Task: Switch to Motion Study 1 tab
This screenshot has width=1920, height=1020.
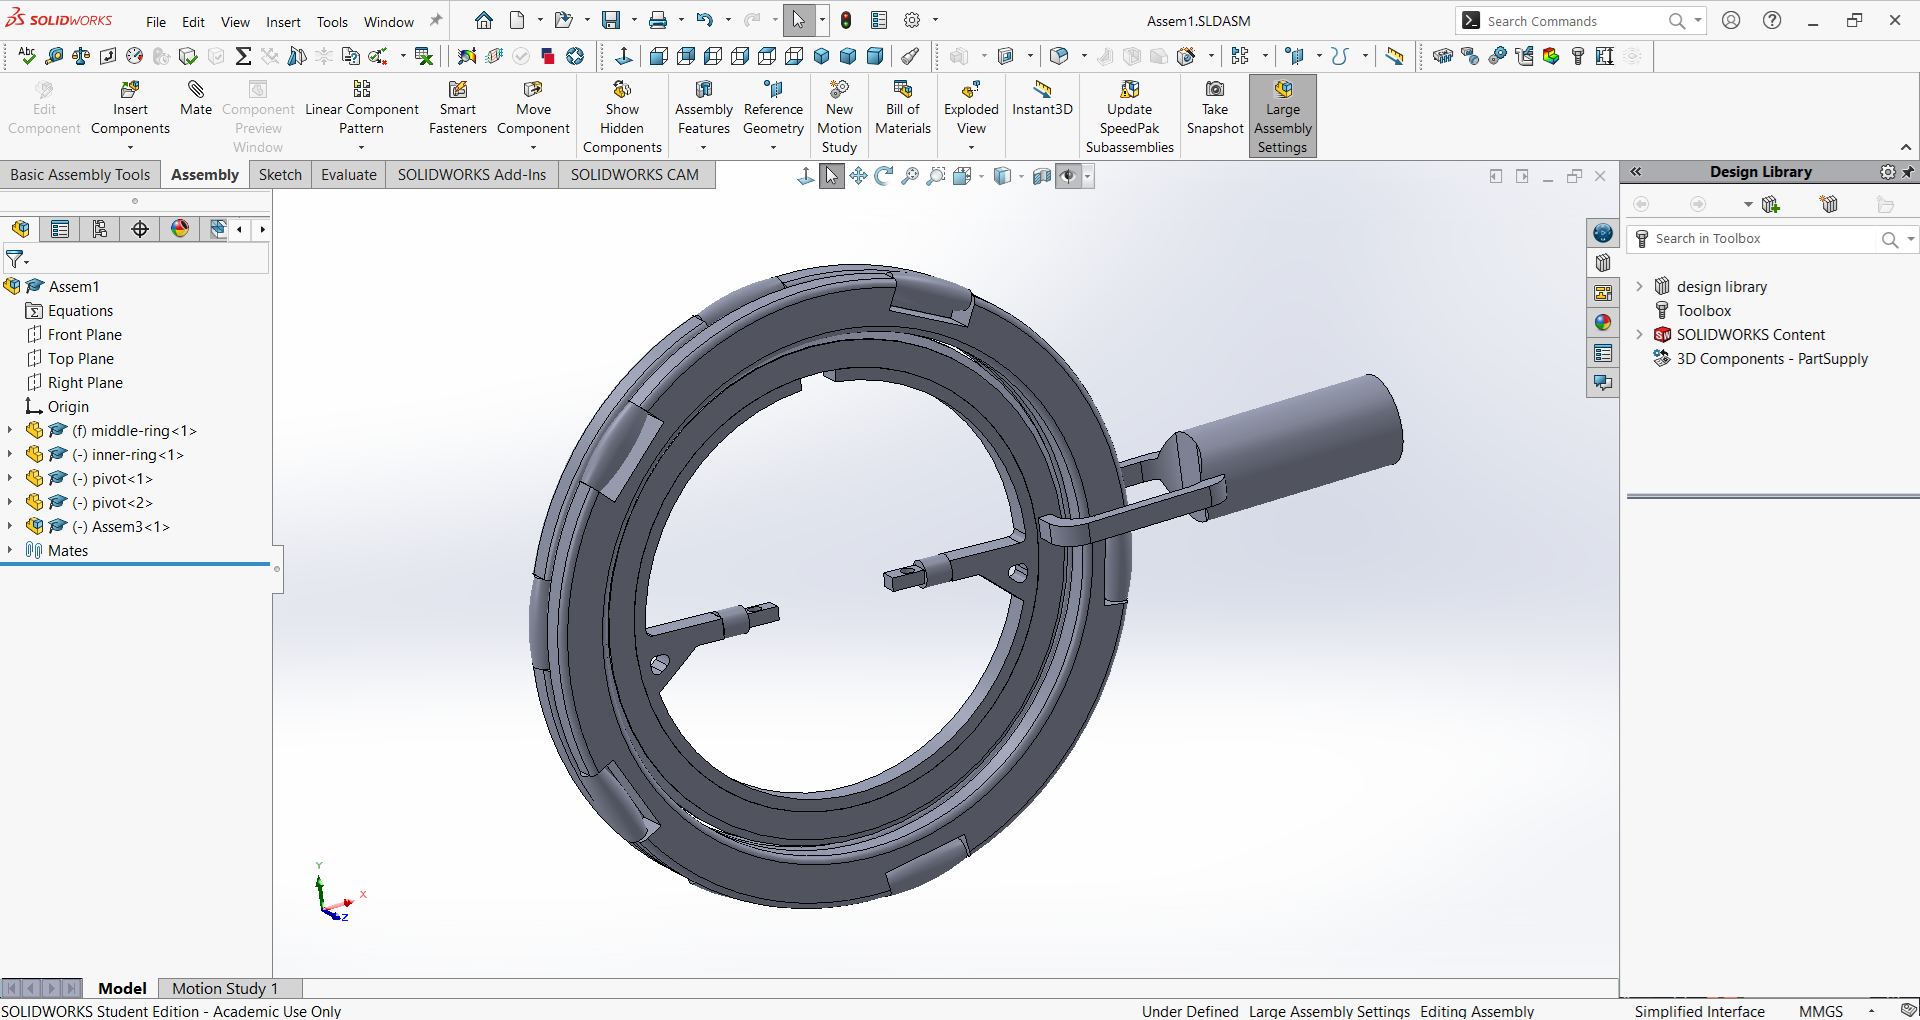Action: [x=224, y=988]
